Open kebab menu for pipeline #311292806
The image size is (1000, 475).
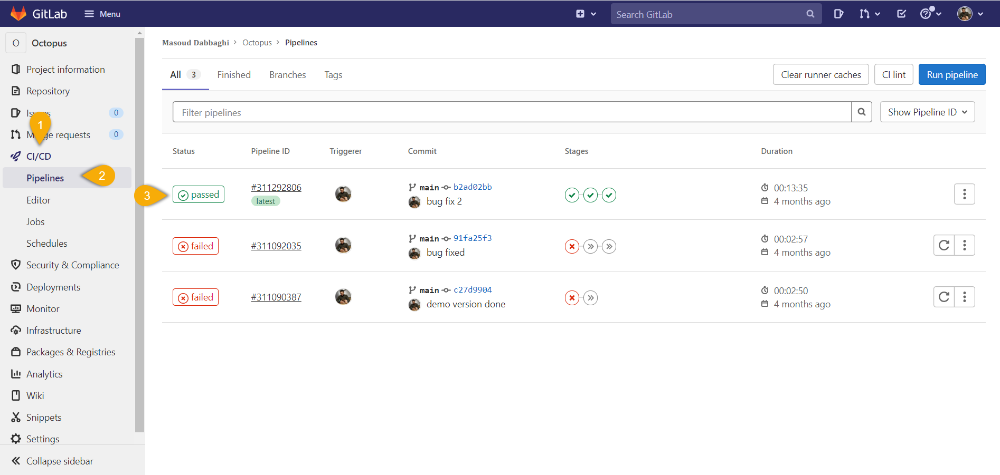coord(964,194)
